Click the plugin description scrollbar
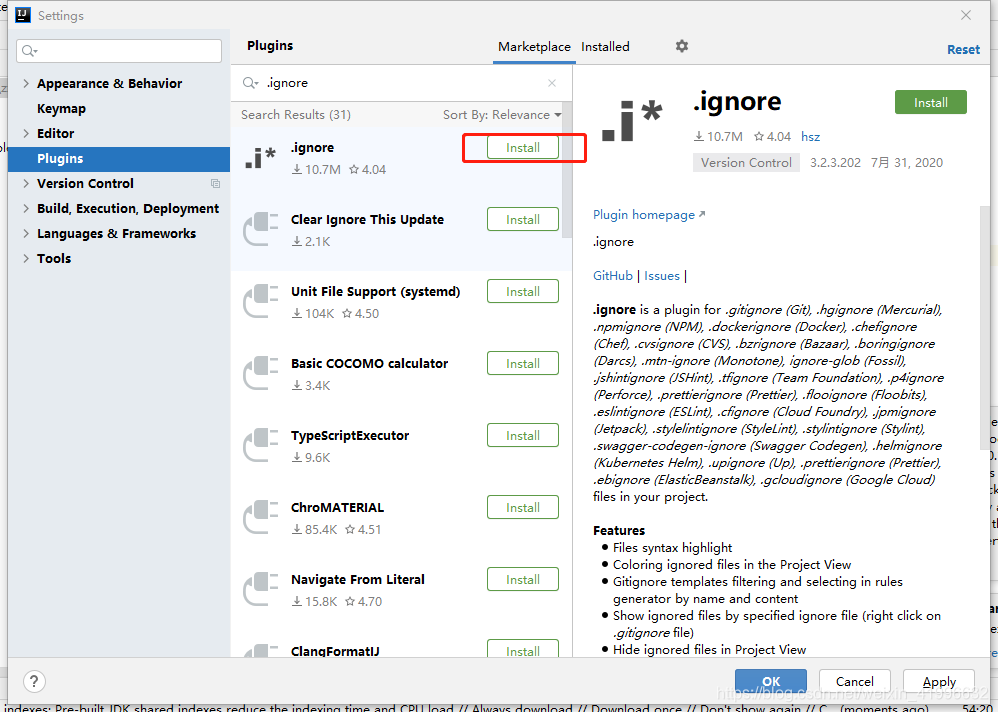This screenshot has width=998, height=712. tap(985, 327)
